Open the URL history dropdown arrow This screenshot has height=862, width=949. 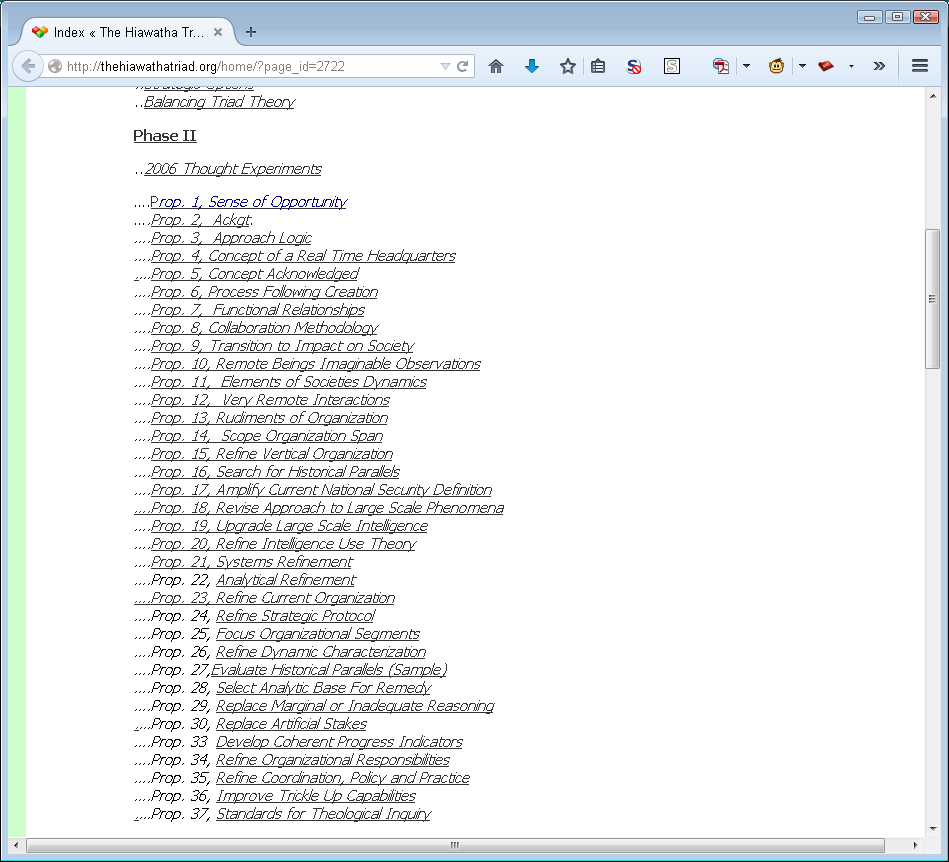click(x=445, y=66)
